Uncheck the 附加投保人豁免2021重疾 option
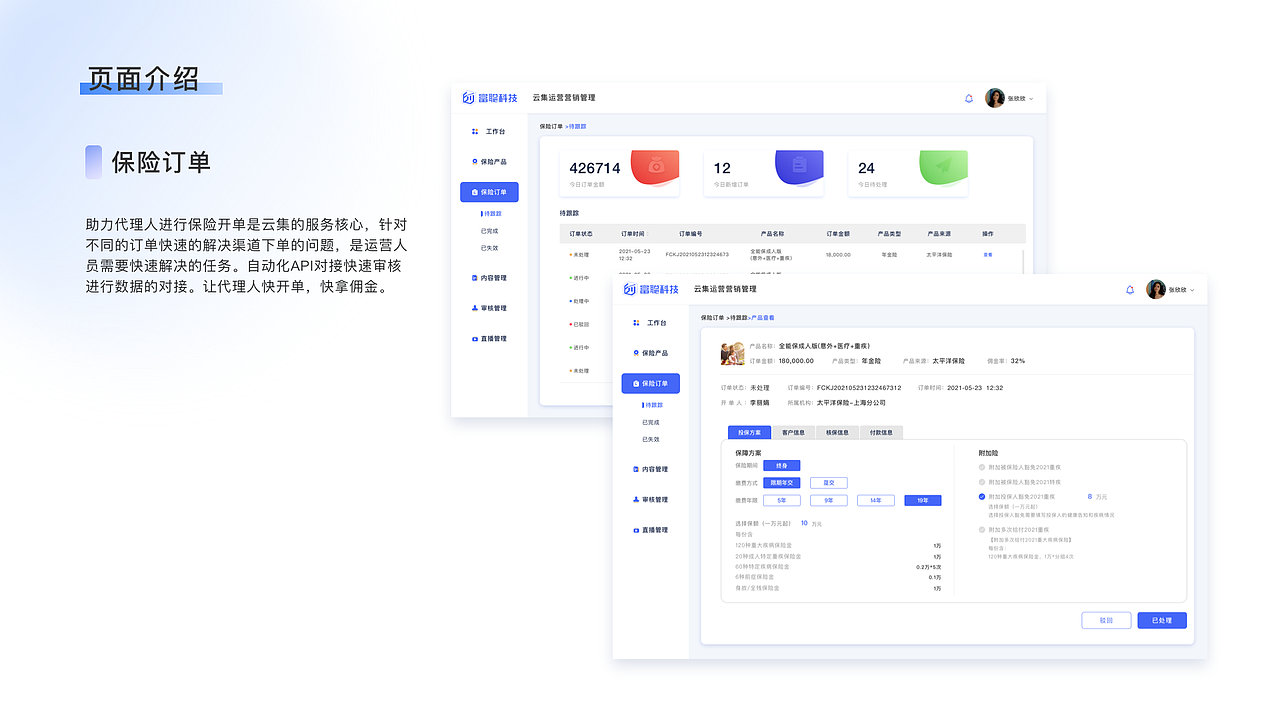The height and width of the screenshot is (720, 1280). [982, 497]
